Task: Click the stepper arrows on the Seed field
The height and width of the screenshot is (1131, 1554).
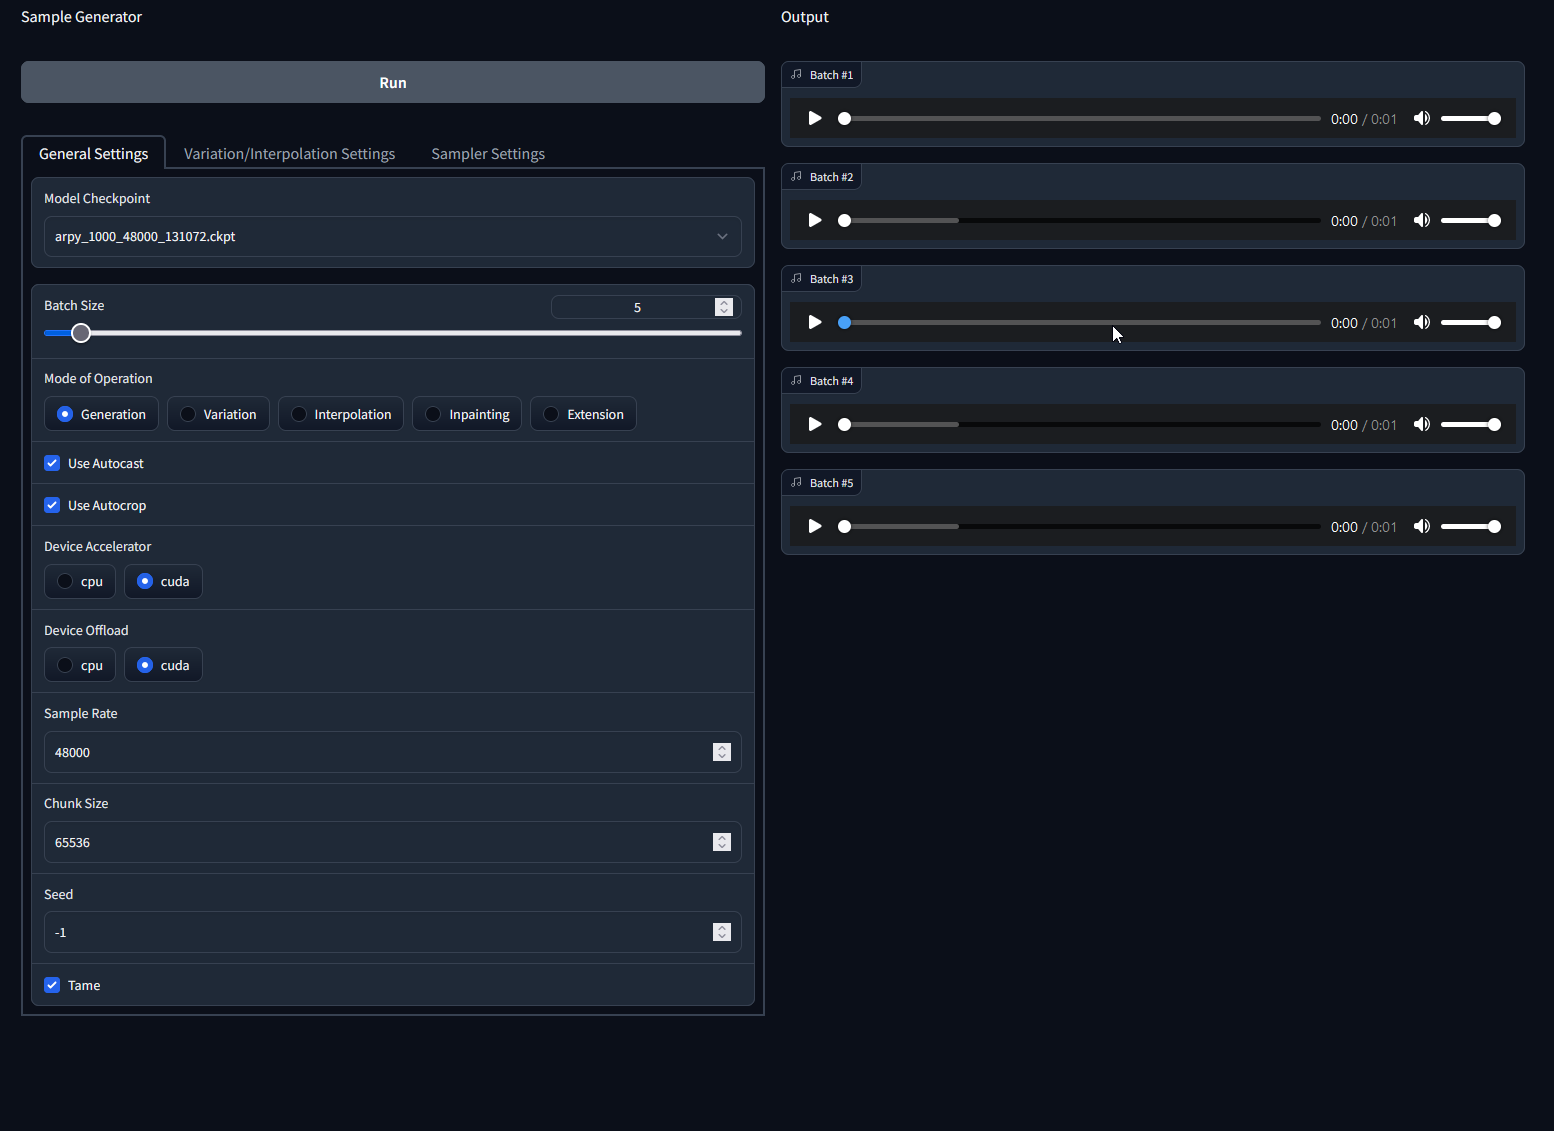Action: 721,931
